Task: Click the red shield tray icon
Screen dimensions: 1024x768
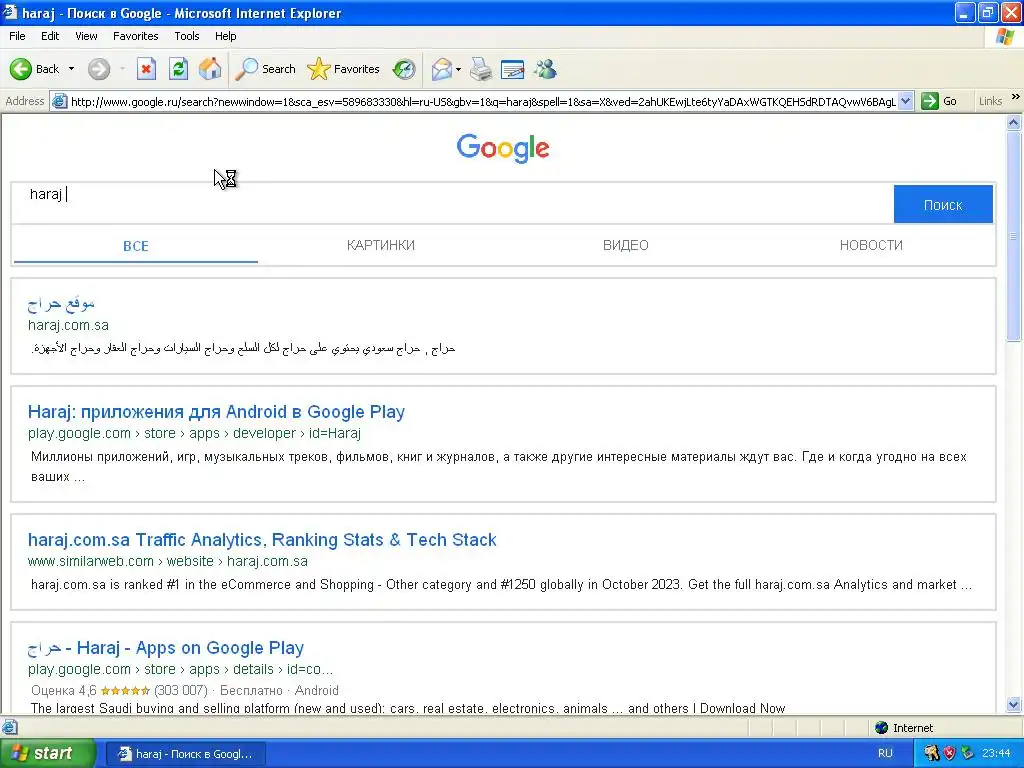Action: coord(949,753)
